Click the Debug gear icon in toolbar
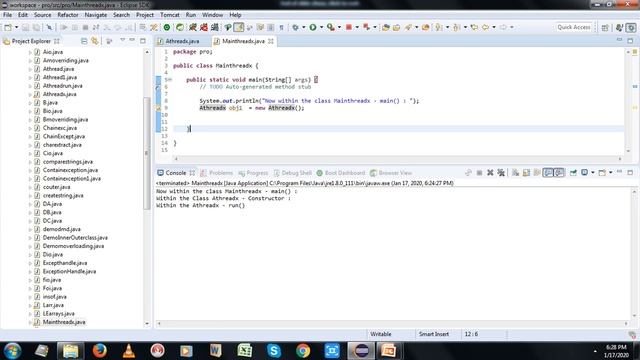This screenshot has width=640, height=360. point(295,27)
